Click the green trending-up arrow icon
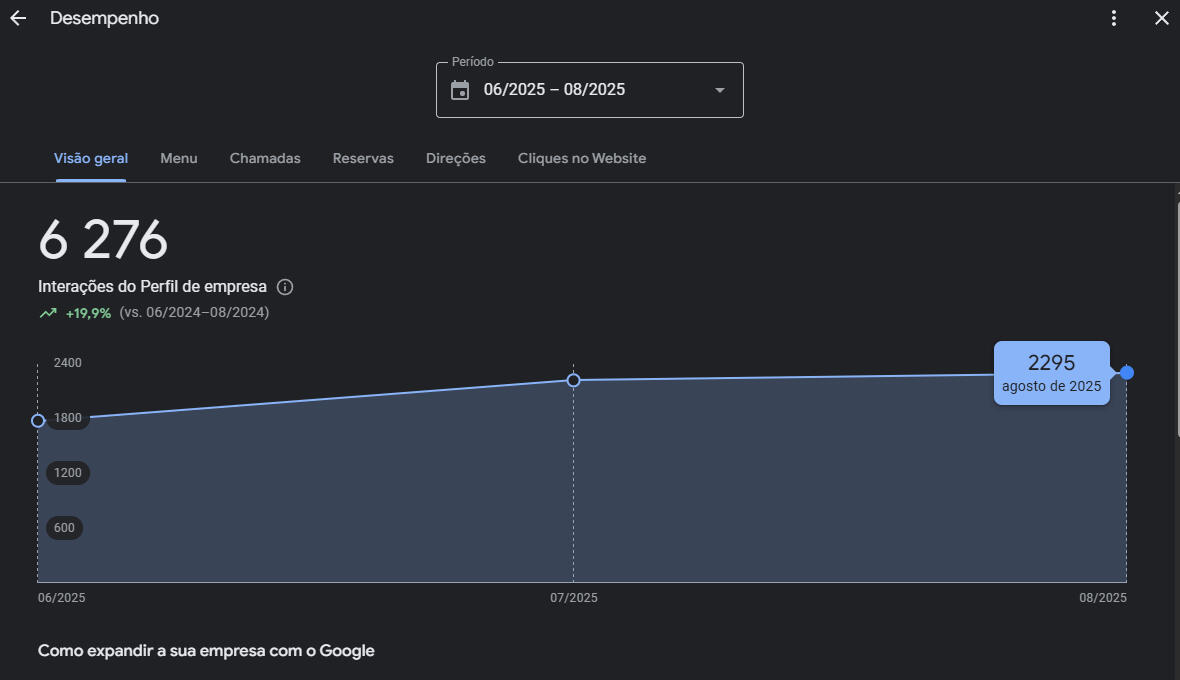 48,313
